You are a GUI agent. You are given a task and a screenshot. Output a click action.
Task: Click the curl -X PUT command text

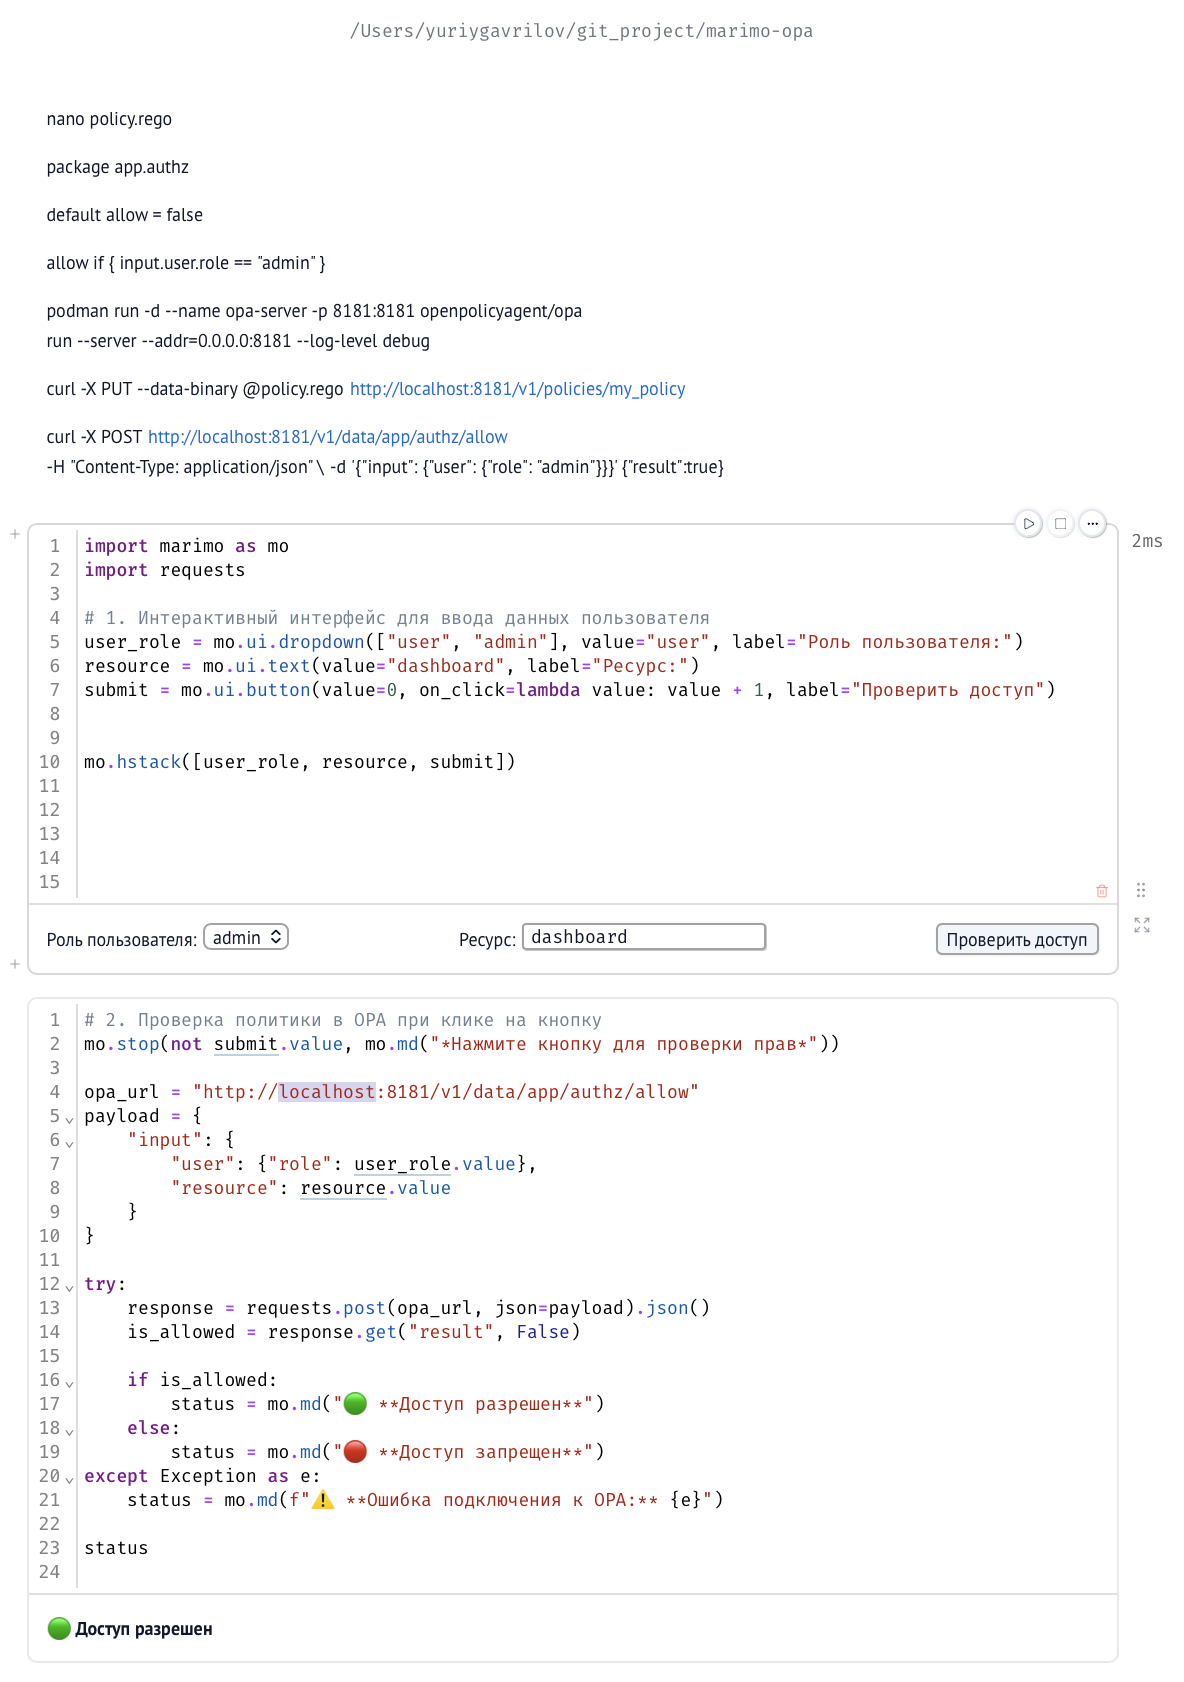195,389
